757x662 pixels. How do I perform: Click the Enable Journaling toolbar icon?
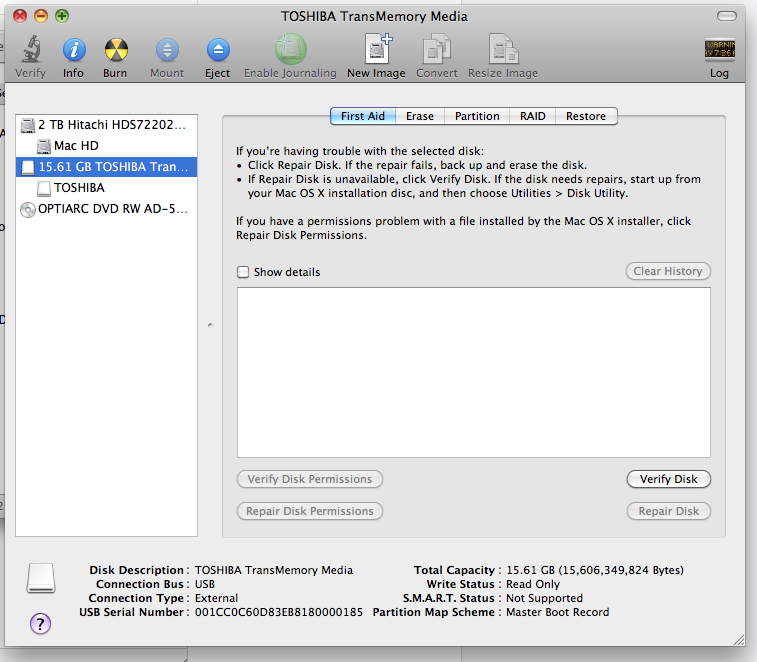point(291,49)
